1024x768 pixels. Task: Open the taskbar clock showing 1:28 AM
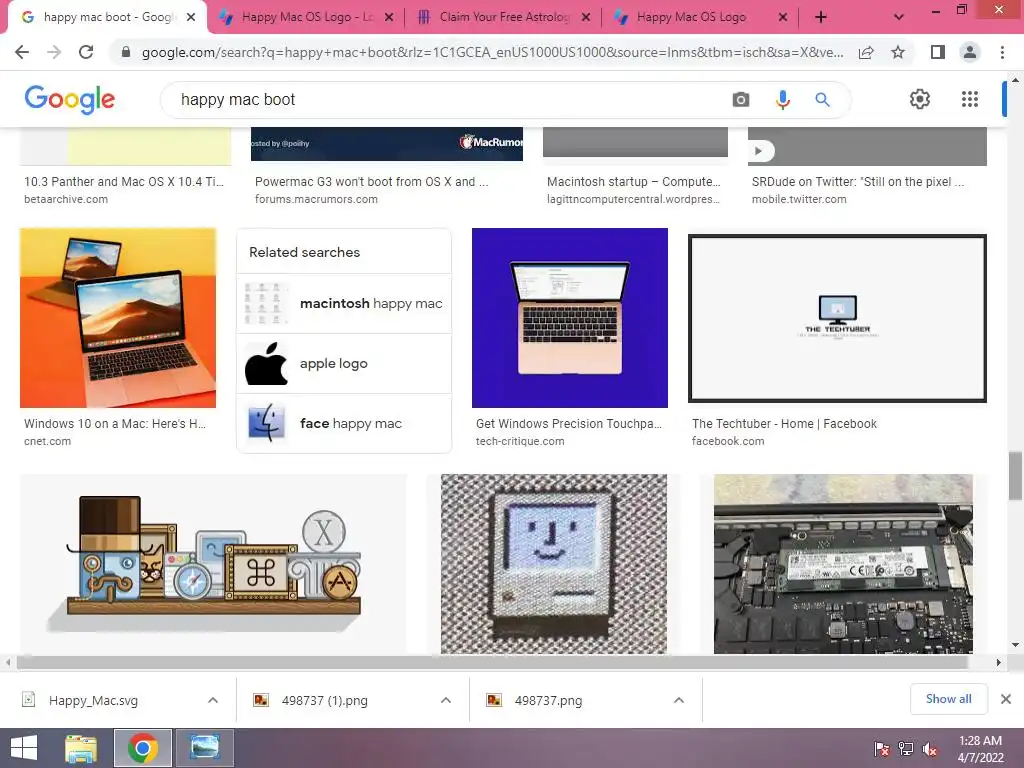click(980, 748)
